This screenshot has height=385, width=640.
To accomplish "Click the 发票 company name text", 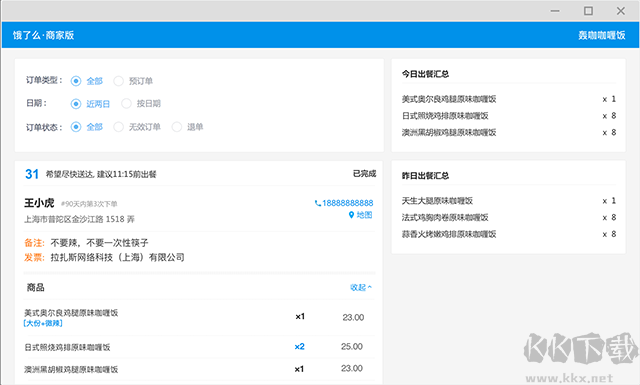I will (x=118, y=257).
